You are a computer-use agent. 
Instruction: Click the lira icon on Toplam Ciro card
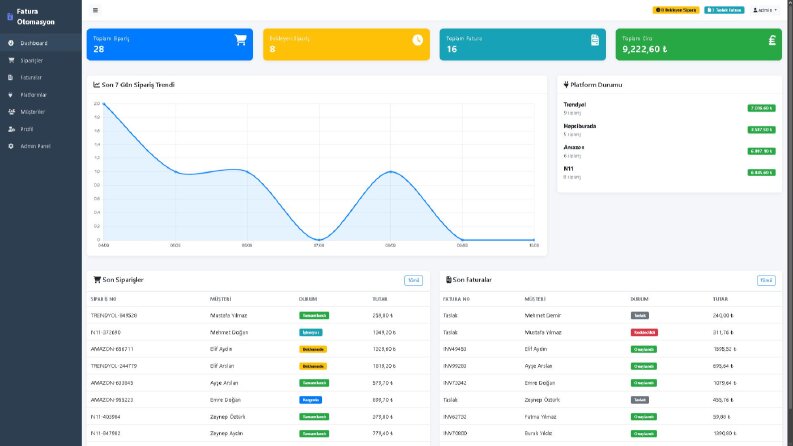[x=772, y=40]
